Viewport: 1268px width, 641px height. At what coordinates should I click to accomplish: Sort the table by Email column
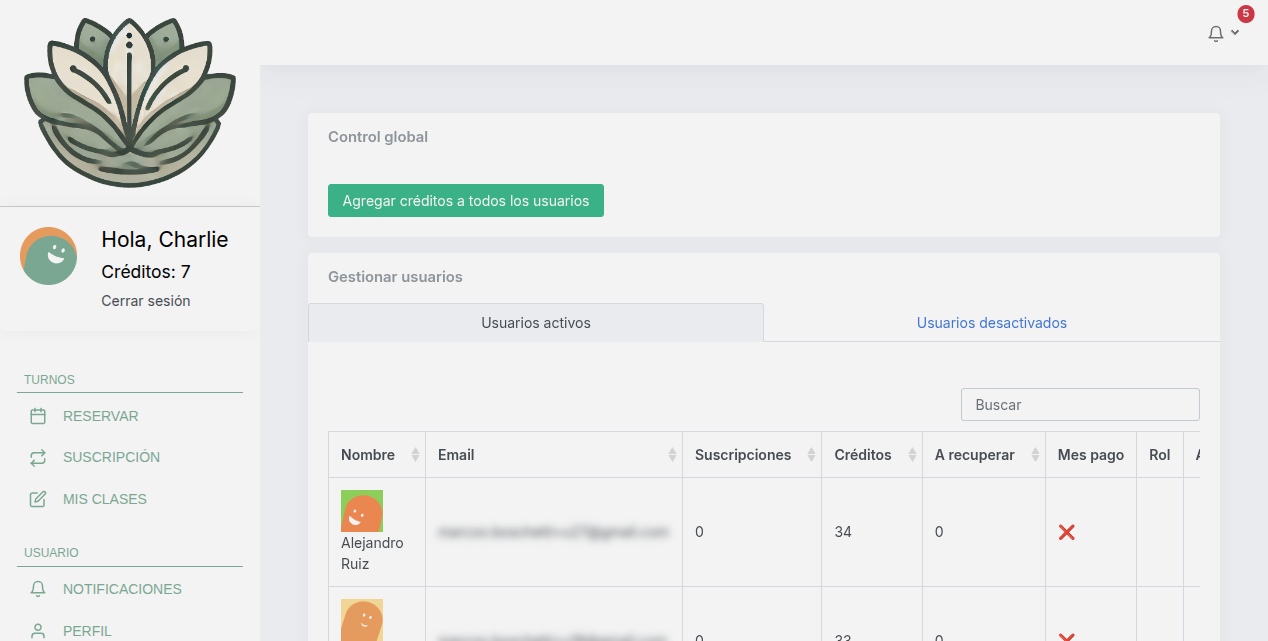554,455
